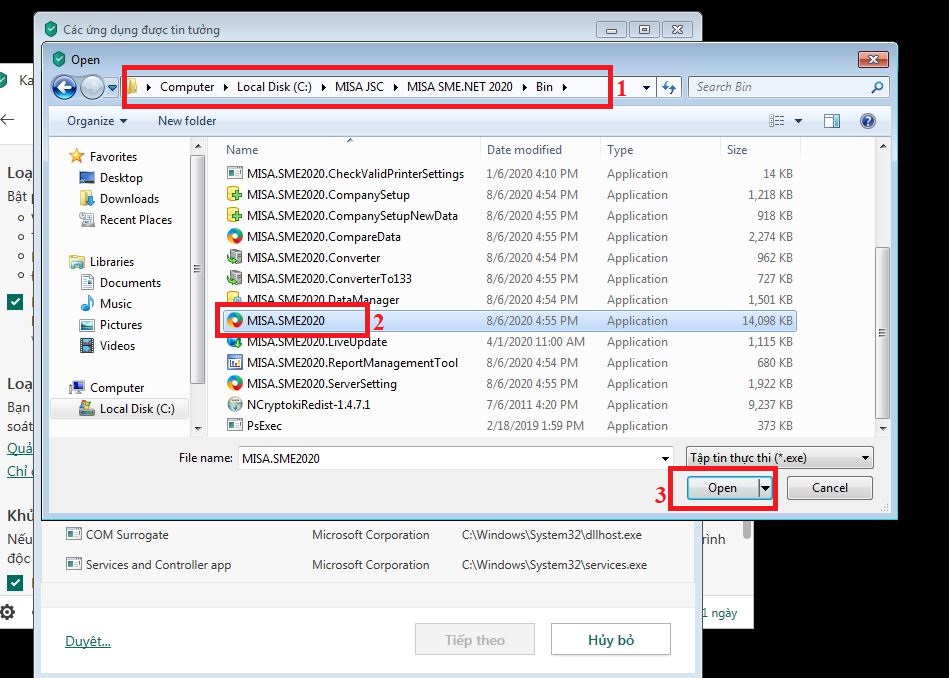Viewport: 949px width, 678px height.
Task: Click the File name input field
Action: point(448,458)
